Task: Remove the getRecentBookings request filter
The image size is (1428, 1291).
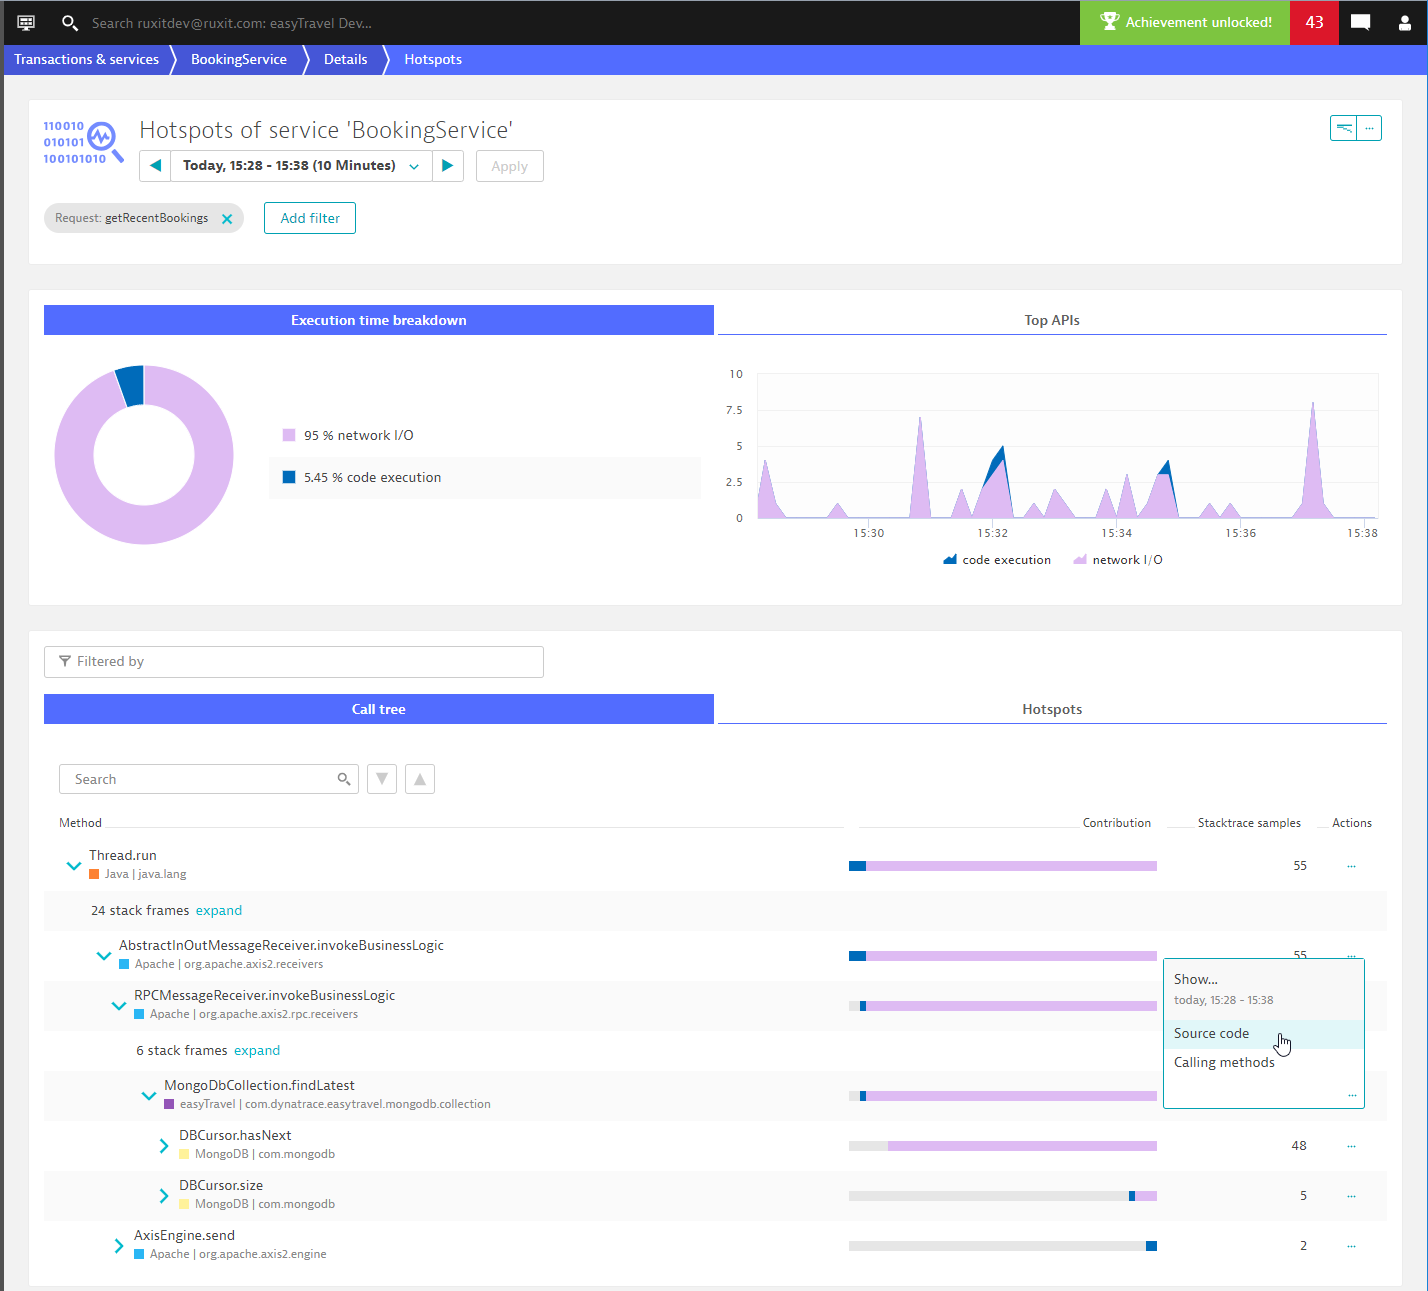Action: pyautogui.click(x=227, y=219)
